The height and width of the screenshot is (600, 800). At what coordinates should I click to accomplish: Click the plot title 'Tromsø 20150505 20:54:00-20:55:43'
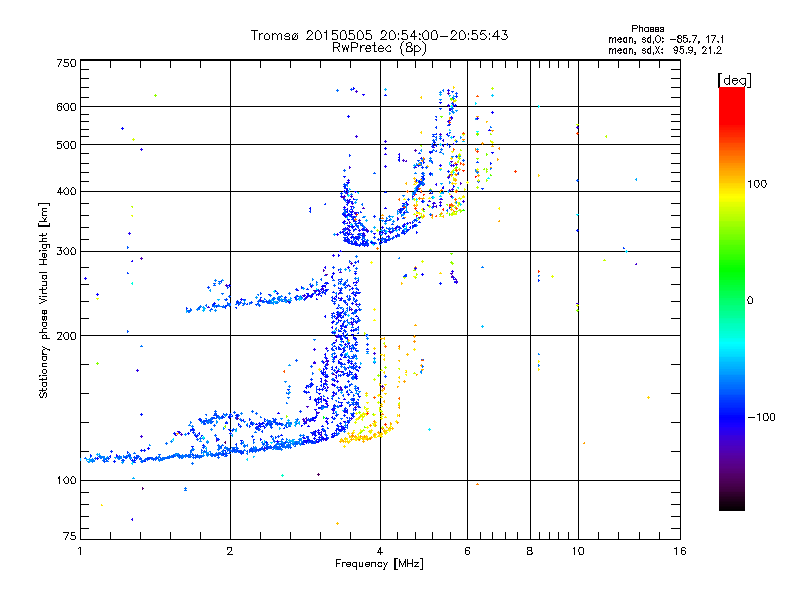coord(379,35)
